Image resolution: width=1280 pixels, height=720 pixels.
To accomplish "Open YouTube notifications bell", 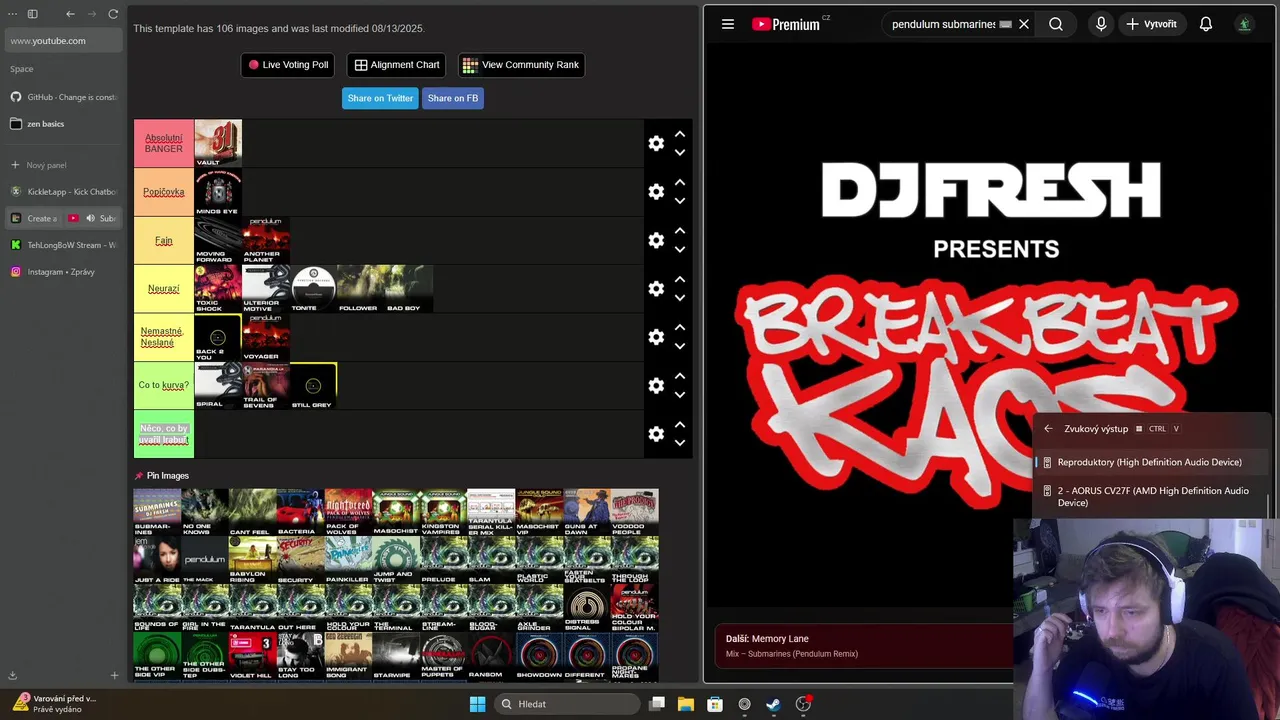I will [x=1206, y=24].
